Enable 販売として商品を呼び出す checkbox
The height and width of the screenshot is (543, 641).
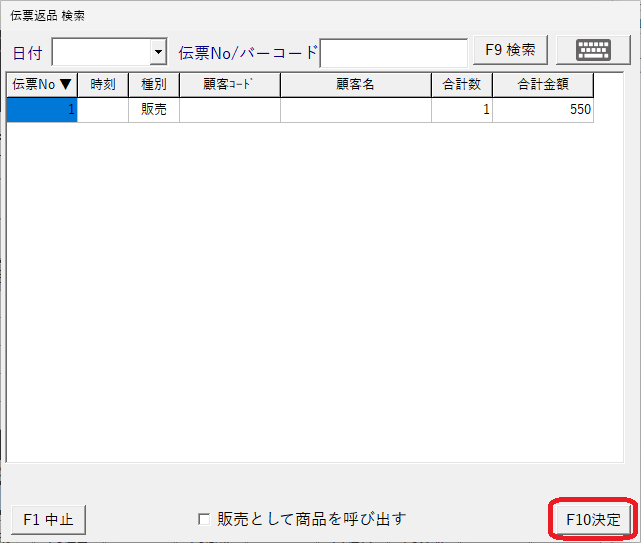pyautogui.click(x=204, y=519)
